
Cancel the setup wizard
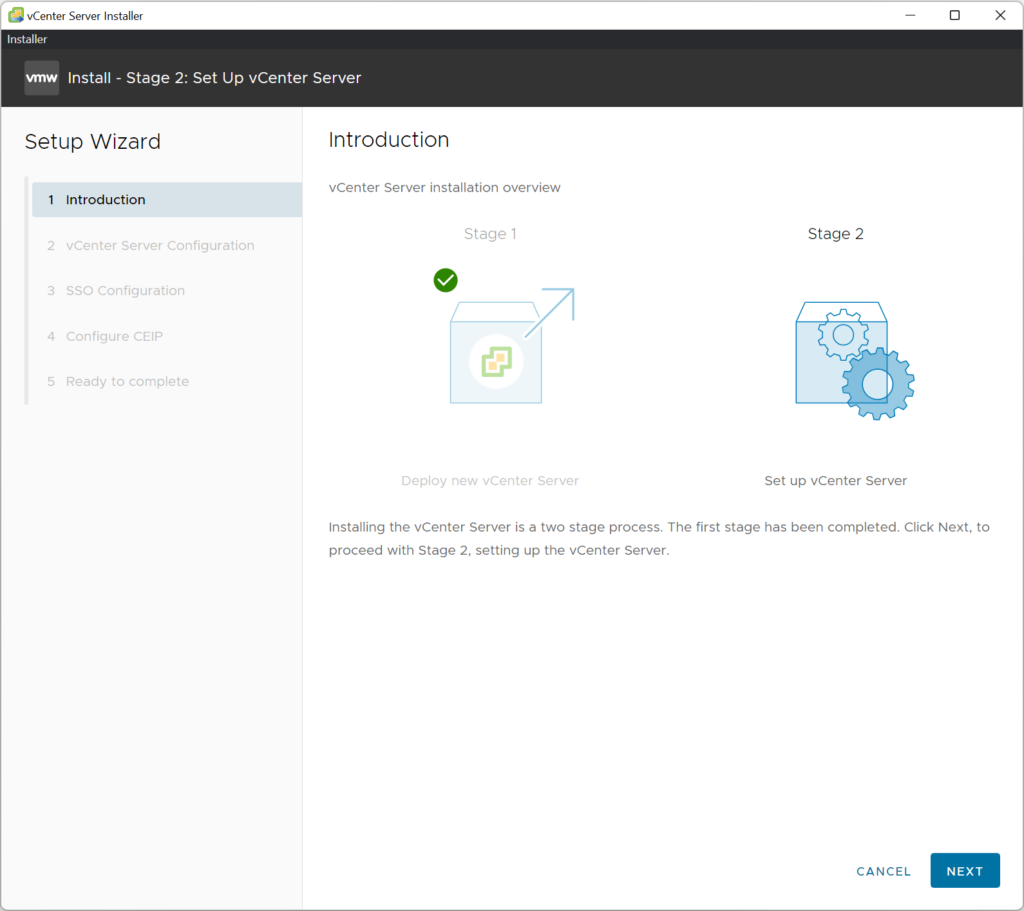tap(883, 871)
